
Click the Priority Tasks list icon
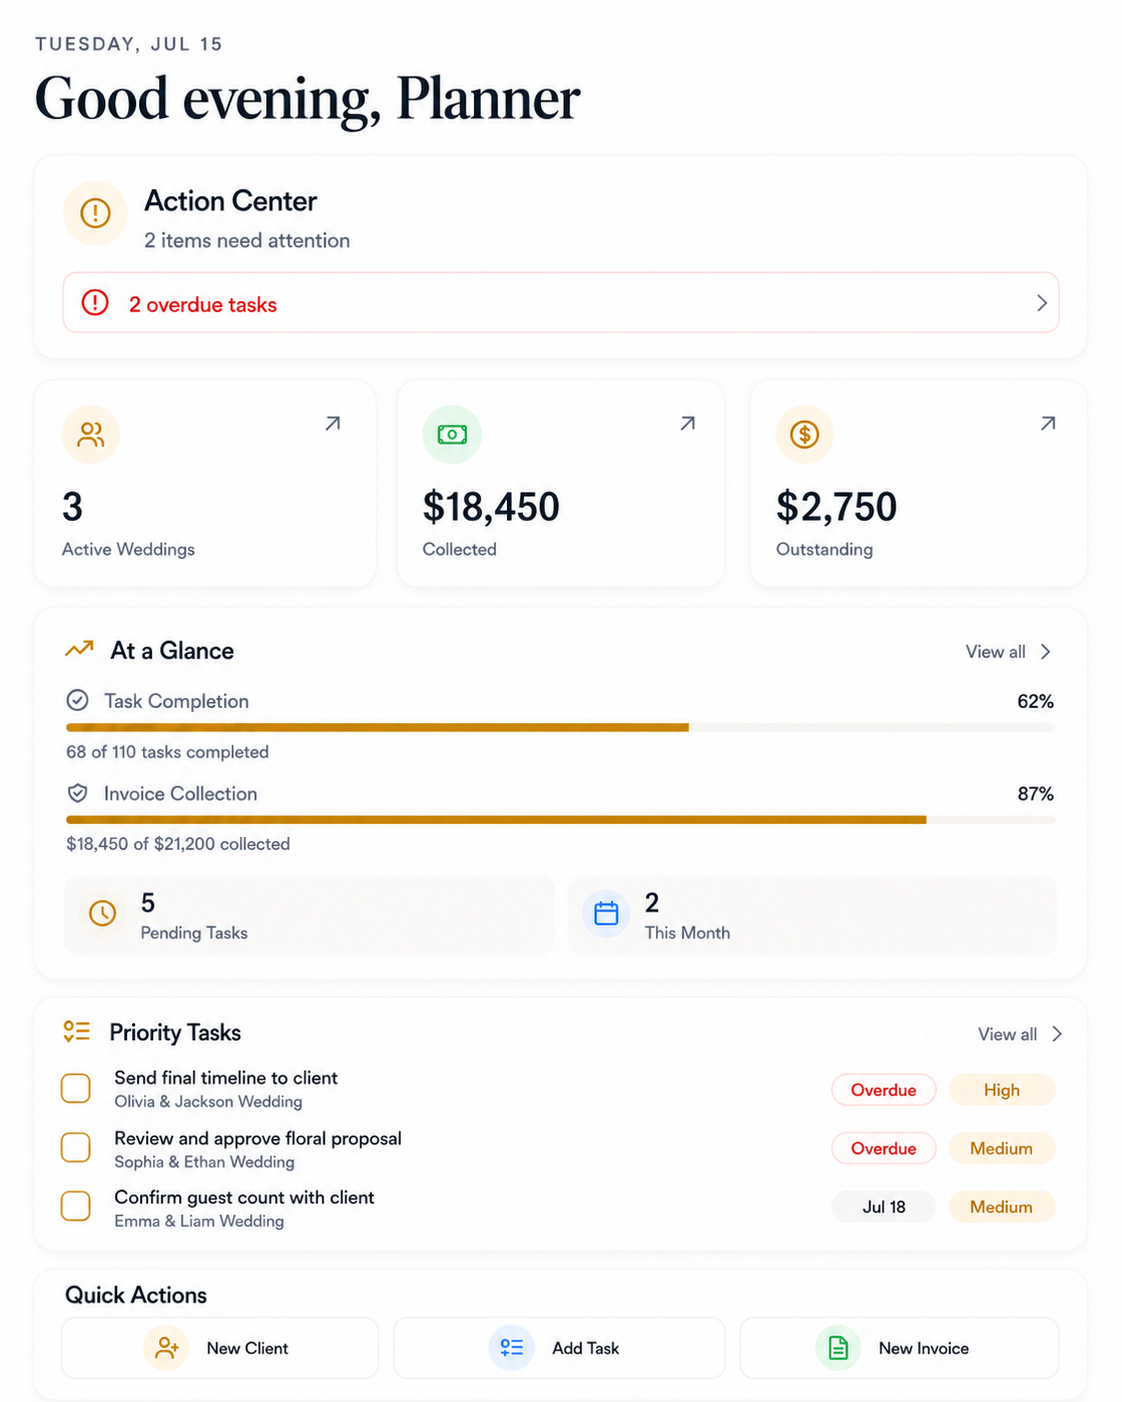coord(77,1032)
